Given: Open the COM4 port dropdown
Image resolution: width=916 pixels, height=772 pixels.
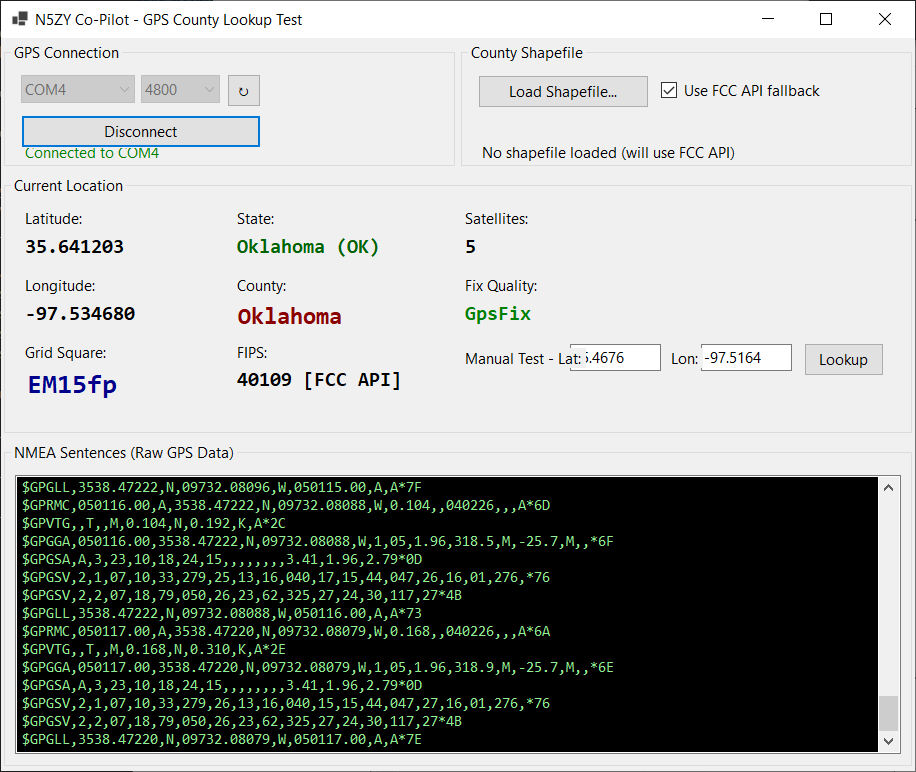Looking at the screenshot, I should tap(78, 90).
